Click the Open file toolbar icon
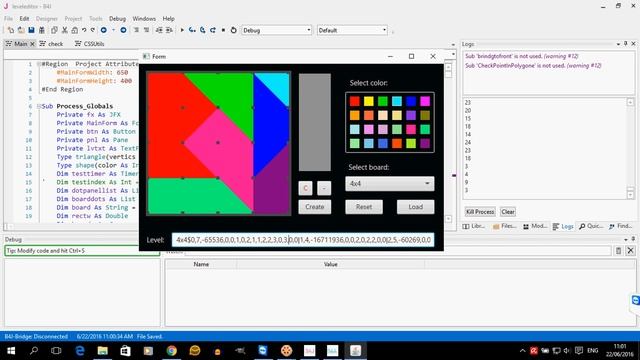640x360 pixels. [21, 30]
